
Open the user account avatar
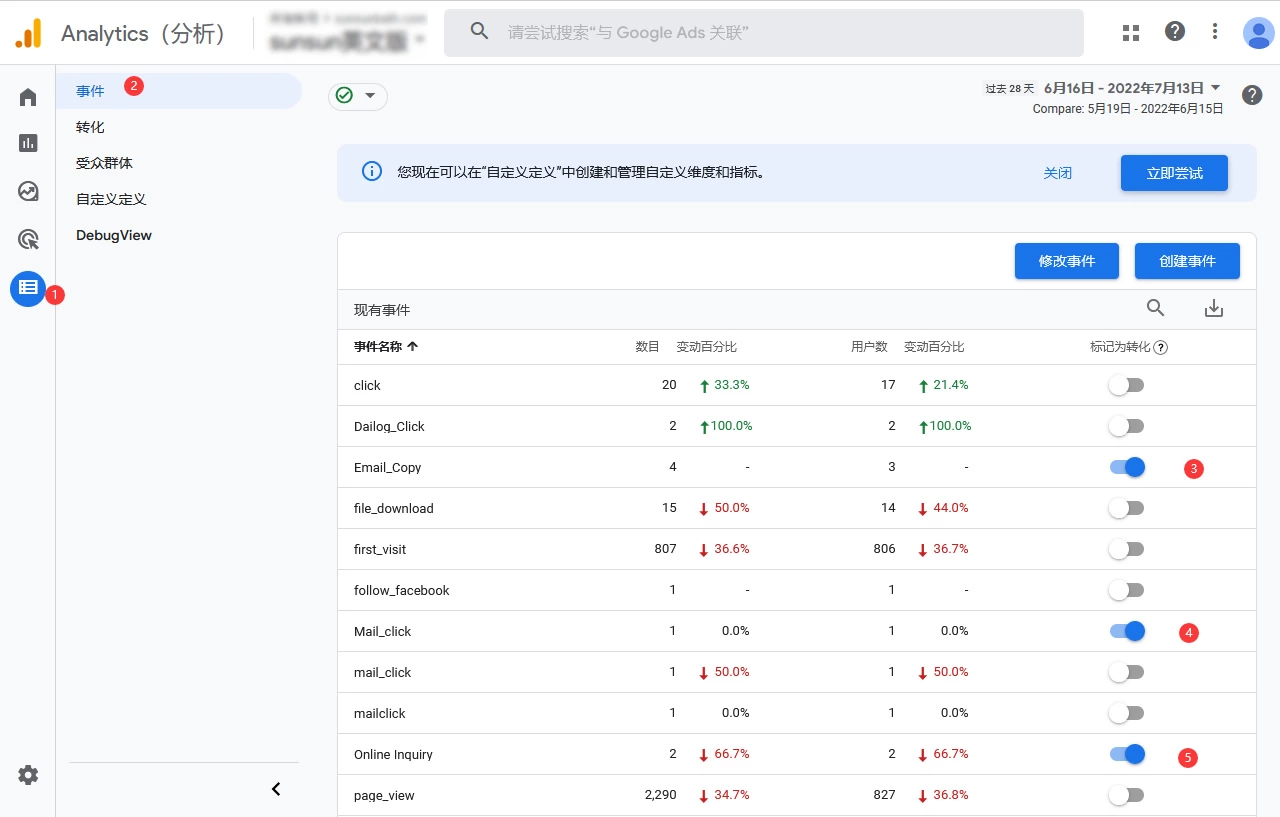[x=1258, y=32]
